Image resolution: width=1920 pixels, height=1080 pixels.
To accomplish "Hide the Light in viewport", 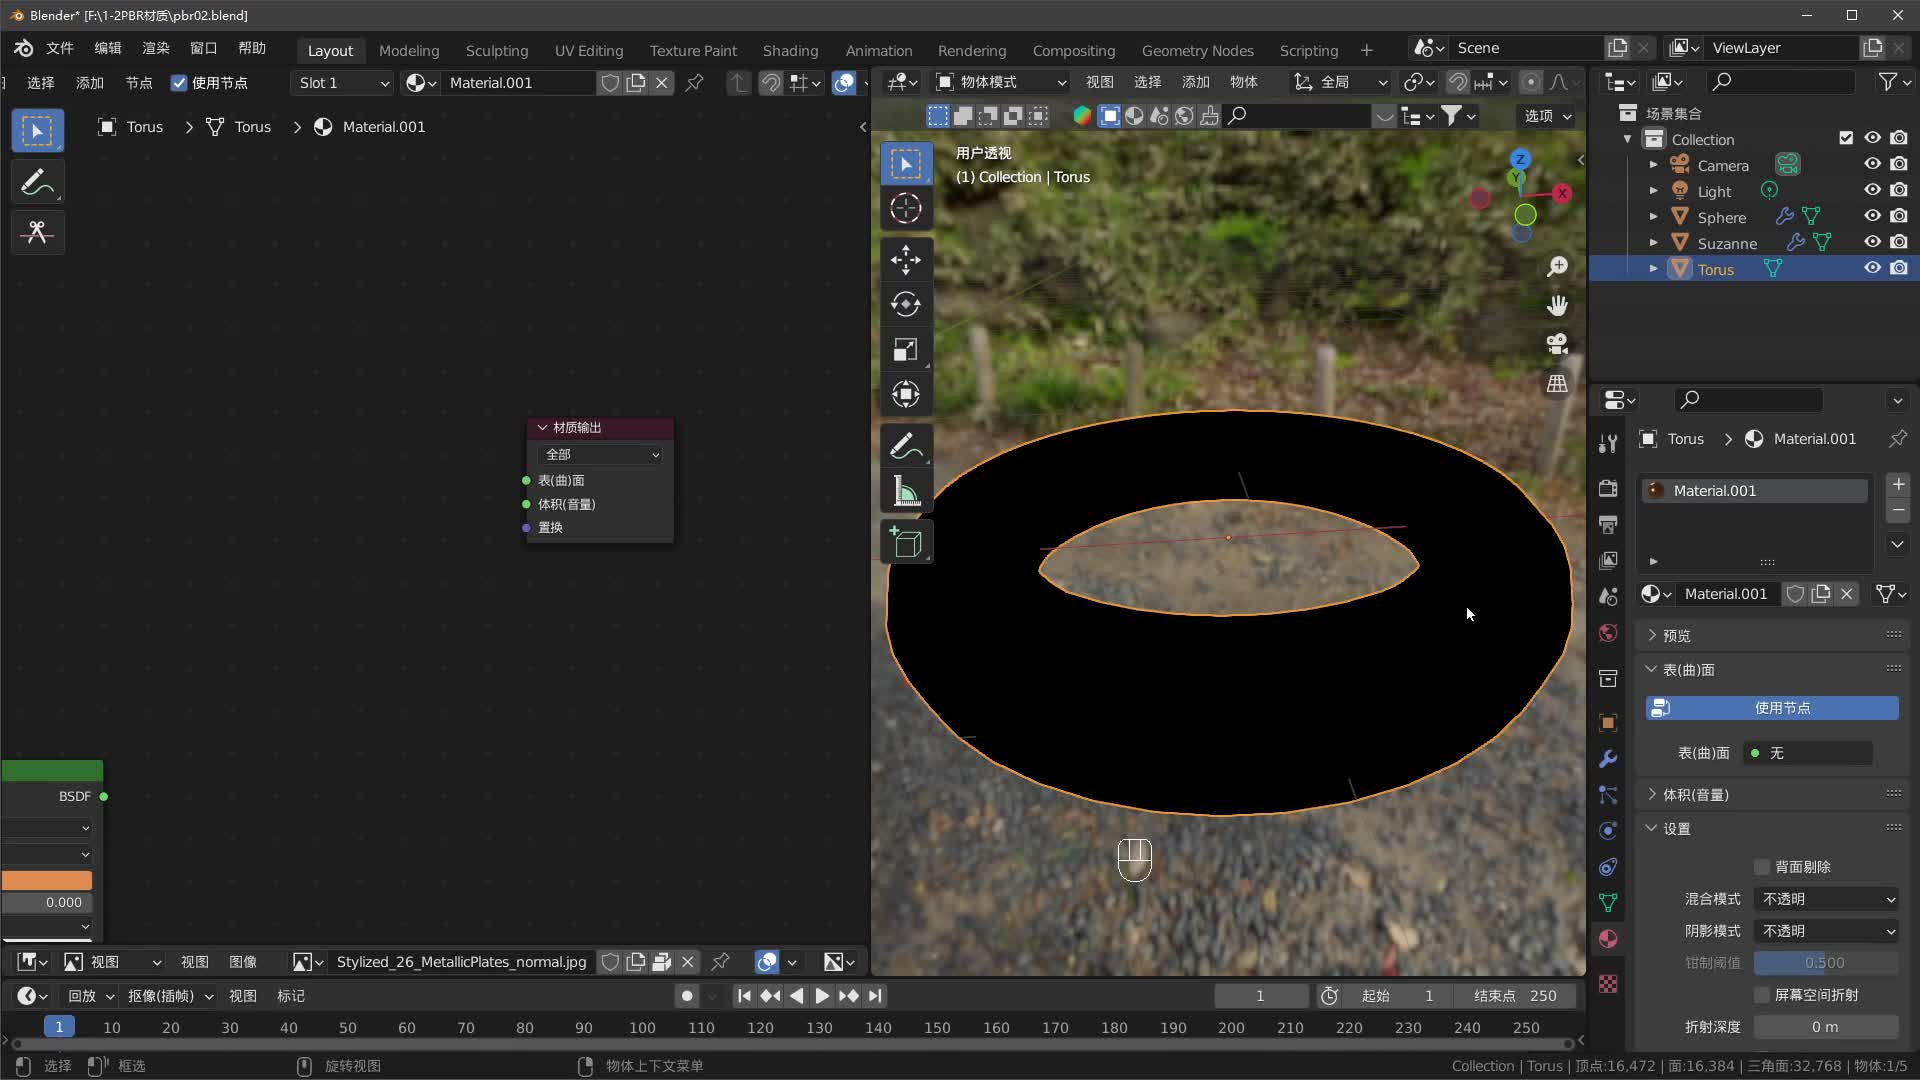I will (1872, 190).
